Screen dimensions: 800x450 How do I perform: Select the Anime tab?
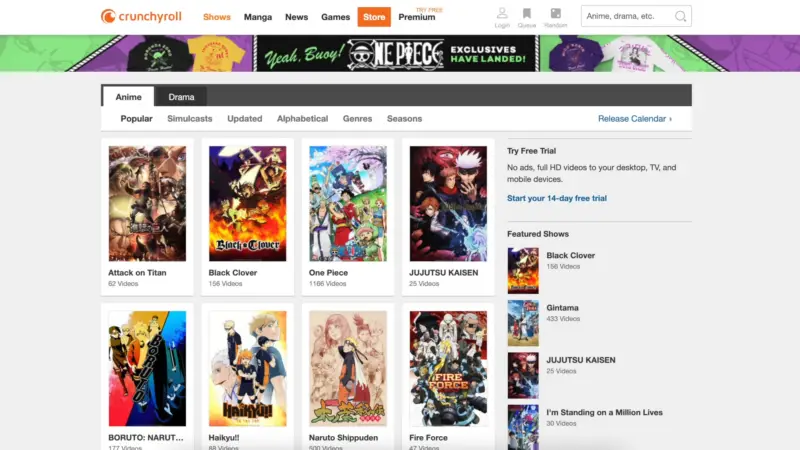pyautogui.click(x=129, y=97)
